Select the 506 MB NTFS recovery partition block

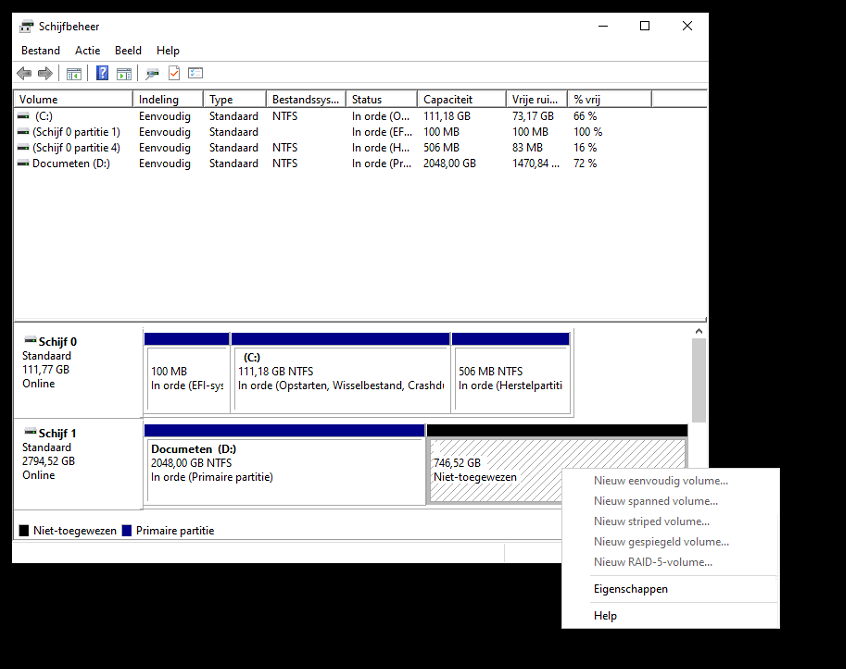(511, 378)
